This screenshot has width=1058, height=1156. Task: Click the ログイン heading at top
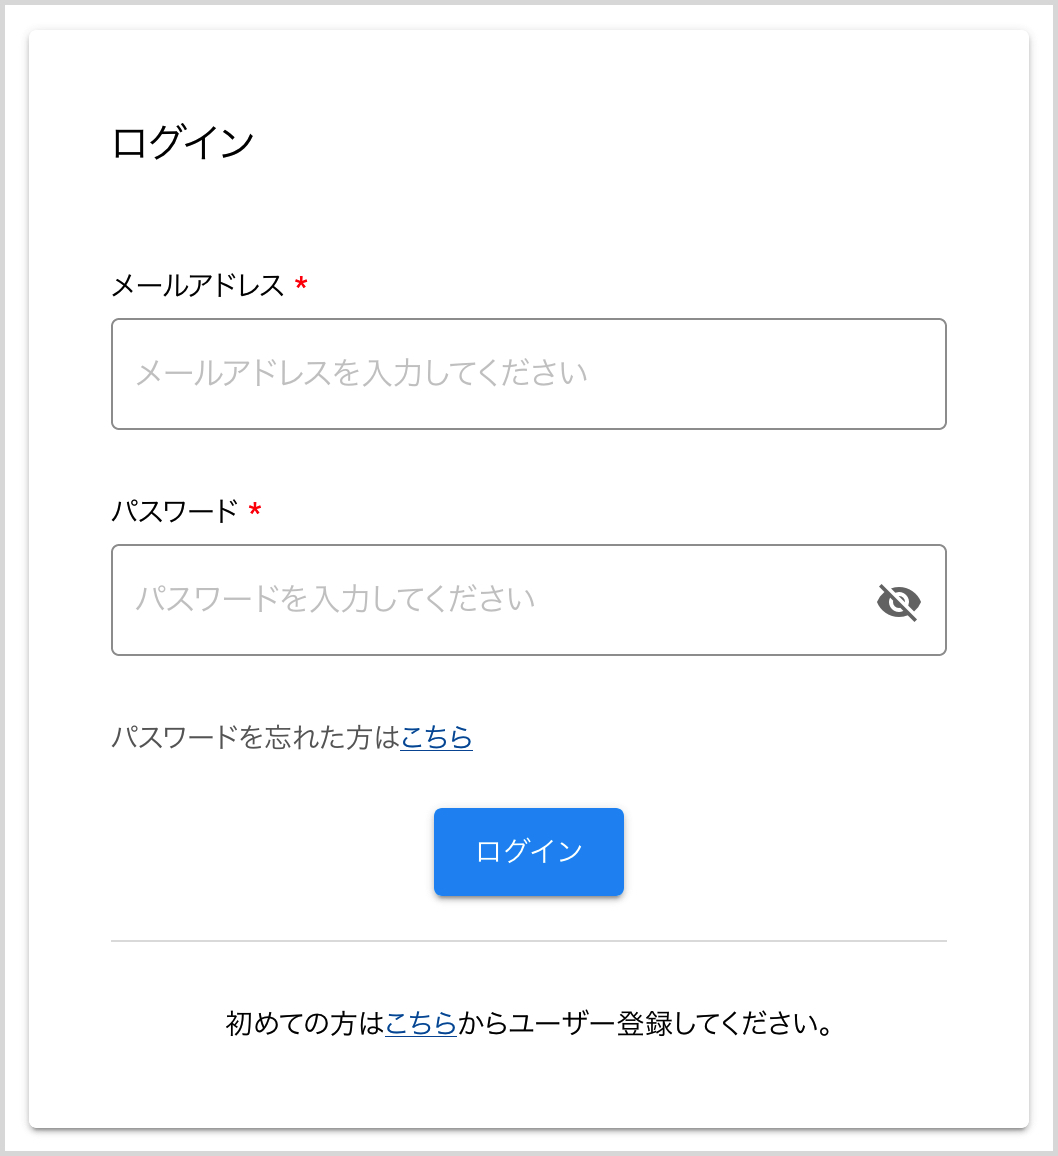point(183,143)
